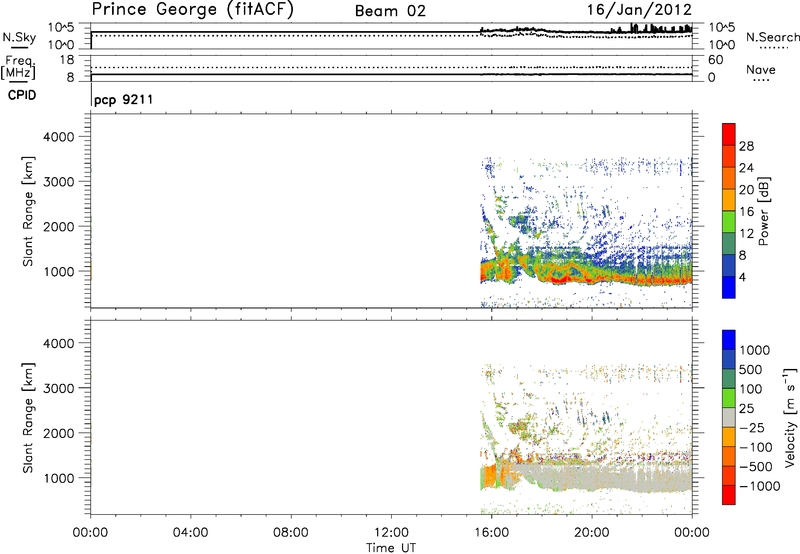Image resolution: width=800 pixels, height=554 pixels.
Task: Select the 'Beam 02' label
Action: tap(390, 11)
